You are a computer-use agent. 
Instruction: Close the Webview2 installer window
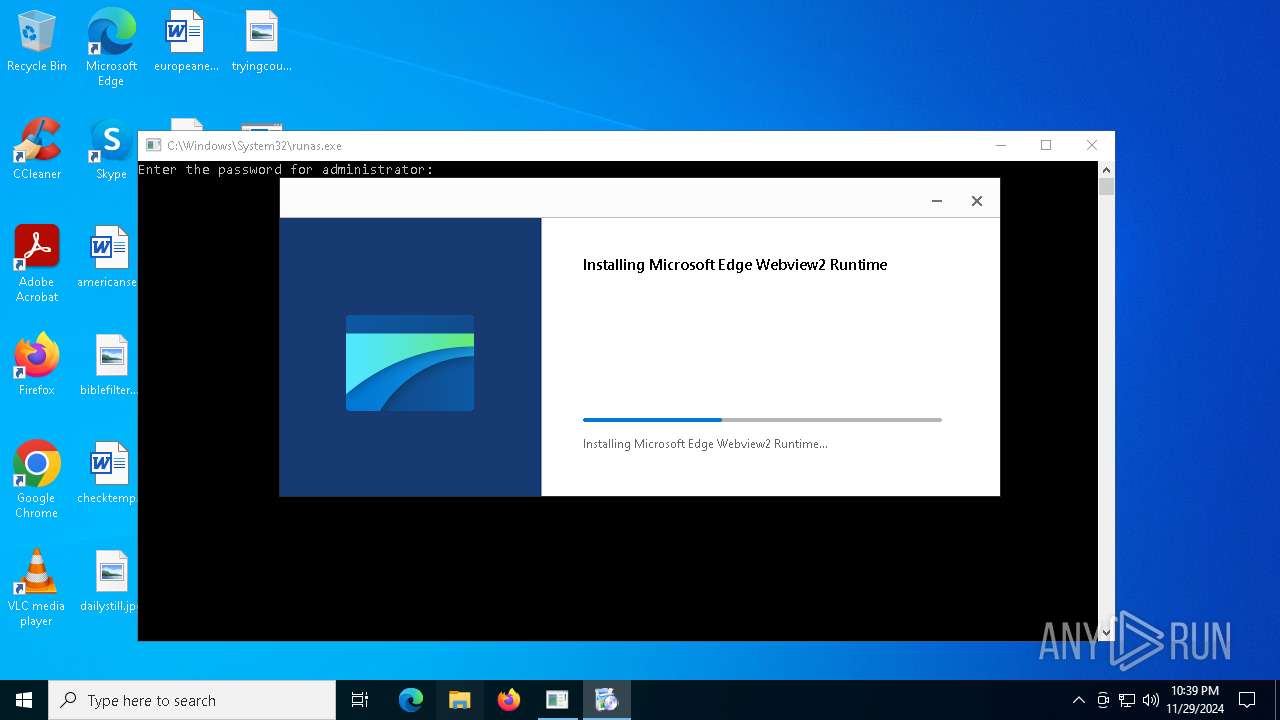[977, 201]
